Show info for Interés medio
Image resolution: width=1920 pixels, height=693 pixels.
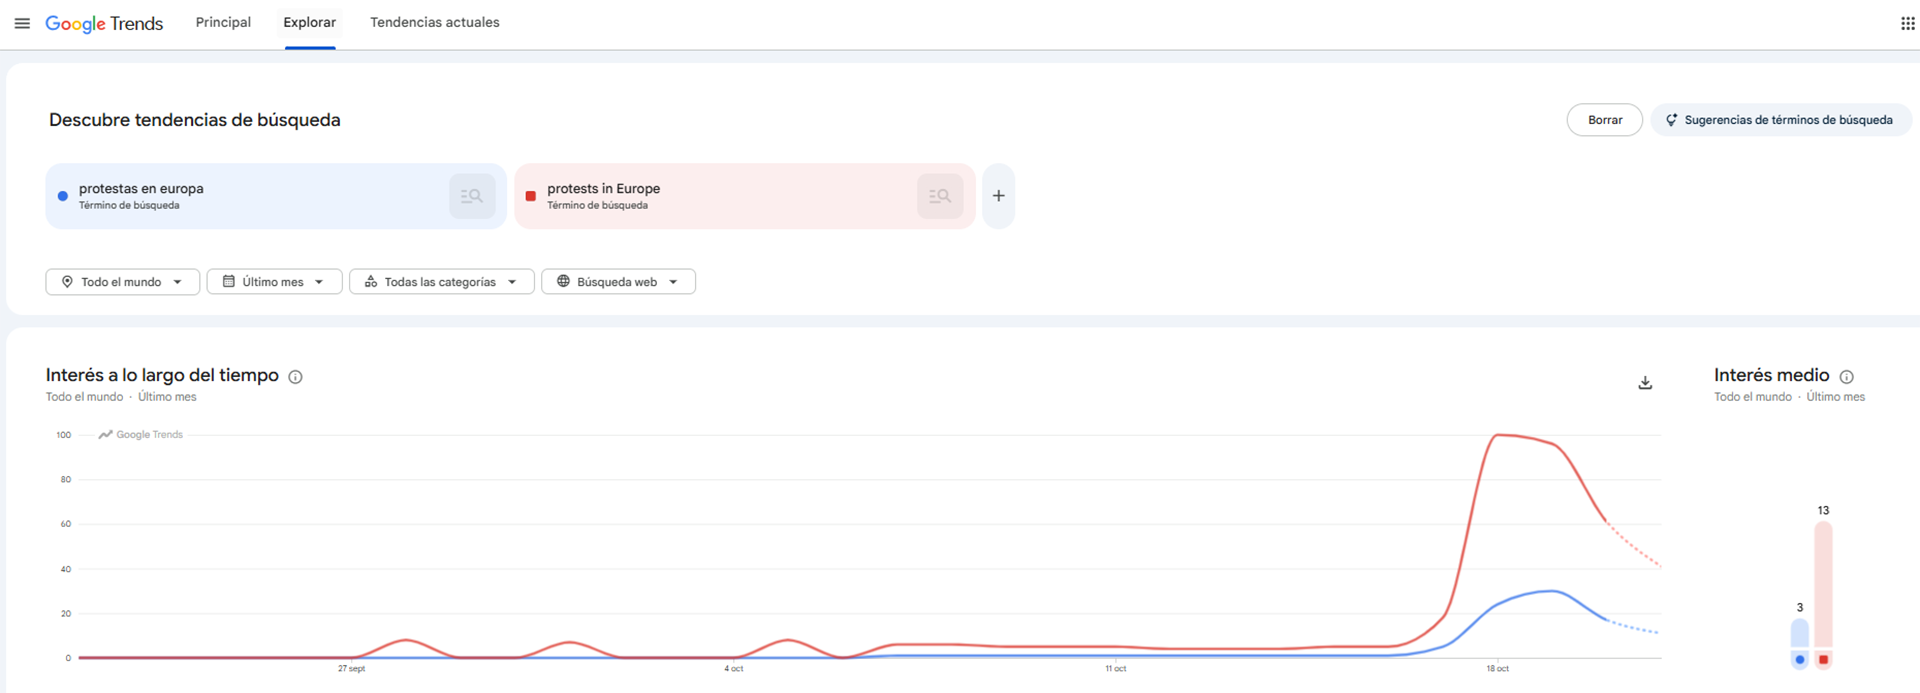pyautogui.click(x=1847, y=377)
